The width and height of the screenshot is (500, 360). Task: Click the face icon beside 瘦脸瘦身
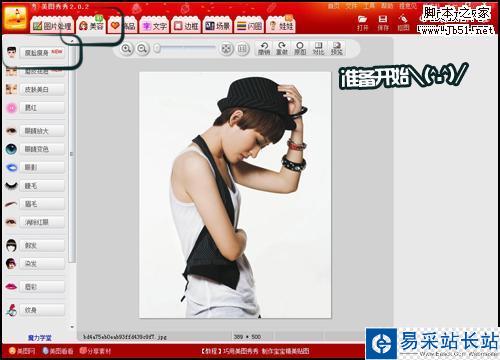click(x=11, y=52)
